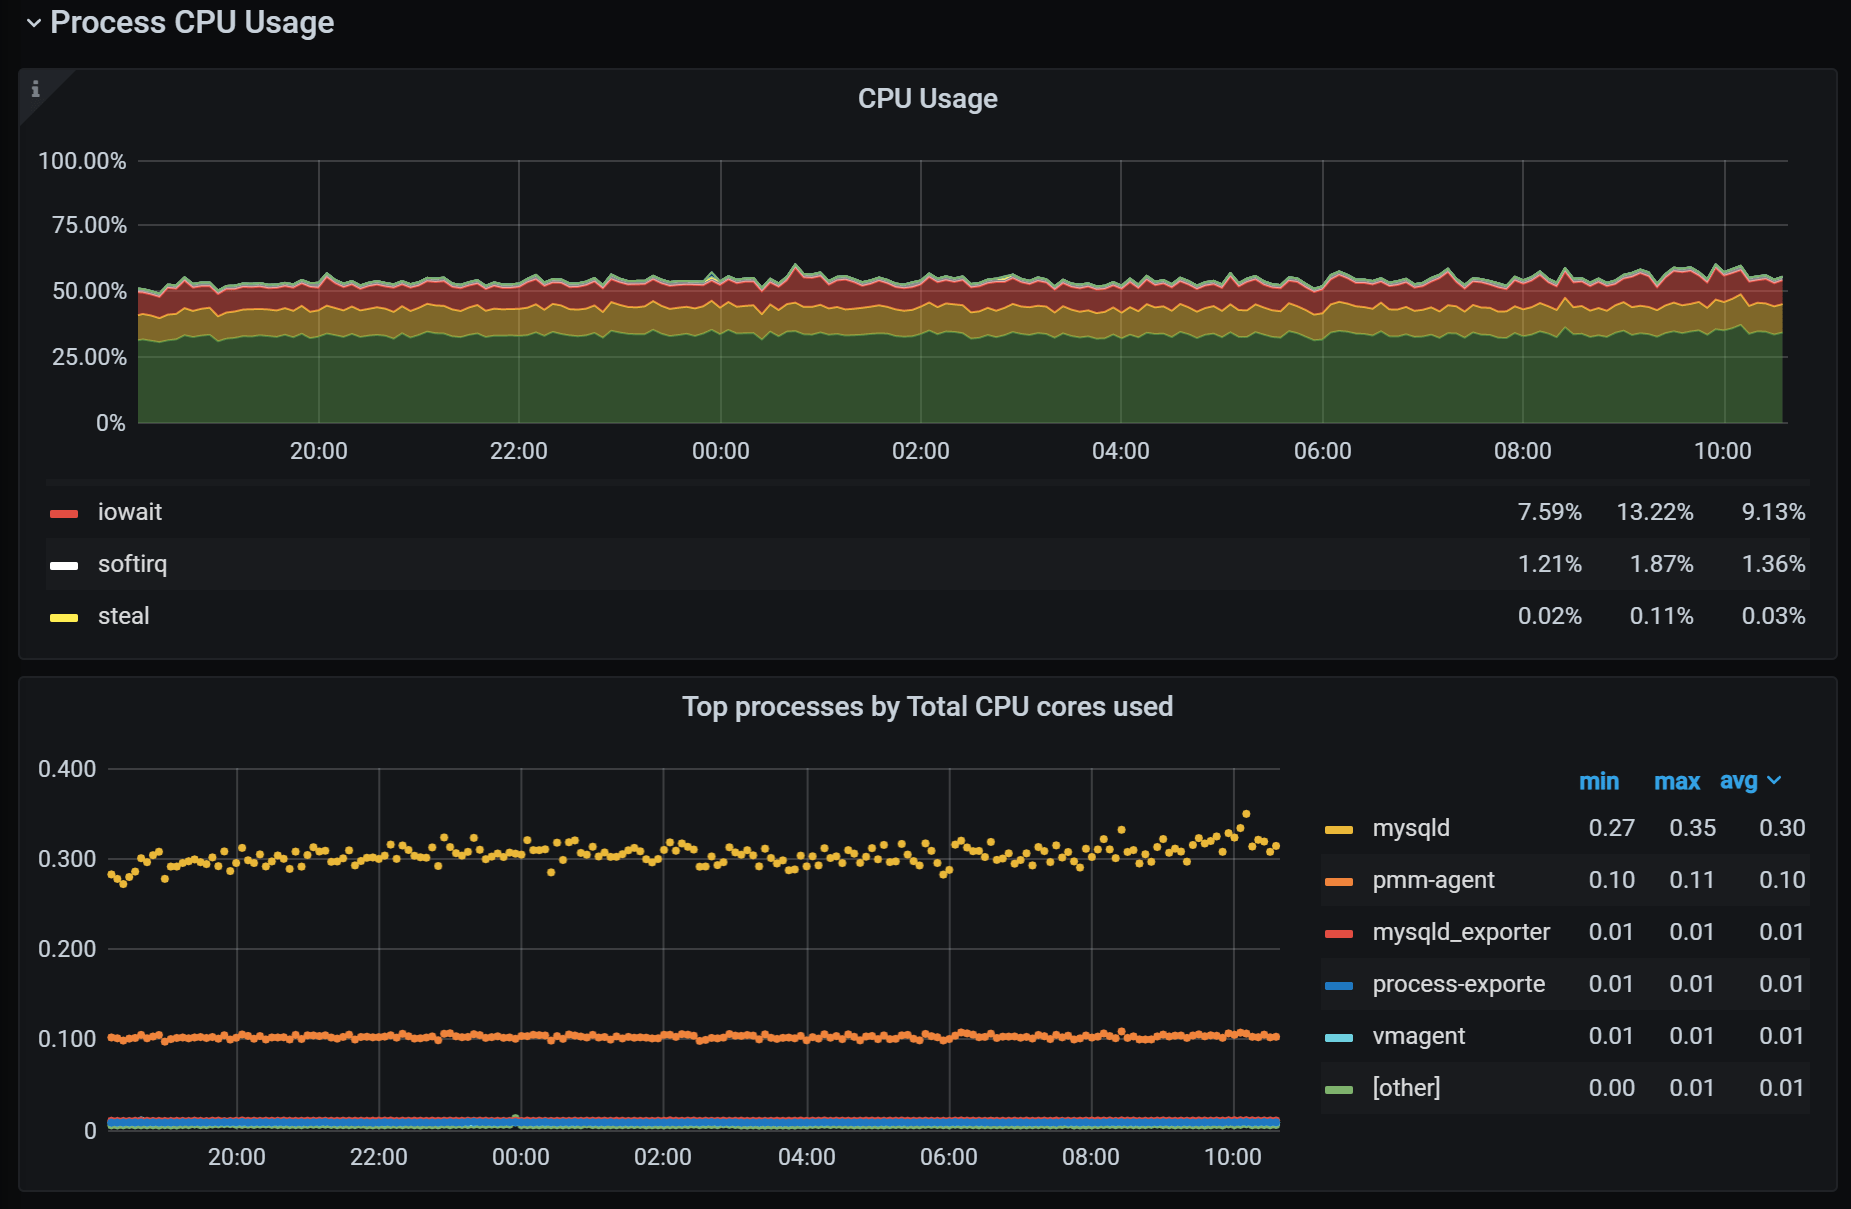This screenshot has width=1851, height=1209.
Task: Click the mysqld legend color icon
Action: (x=1338, y=829)
